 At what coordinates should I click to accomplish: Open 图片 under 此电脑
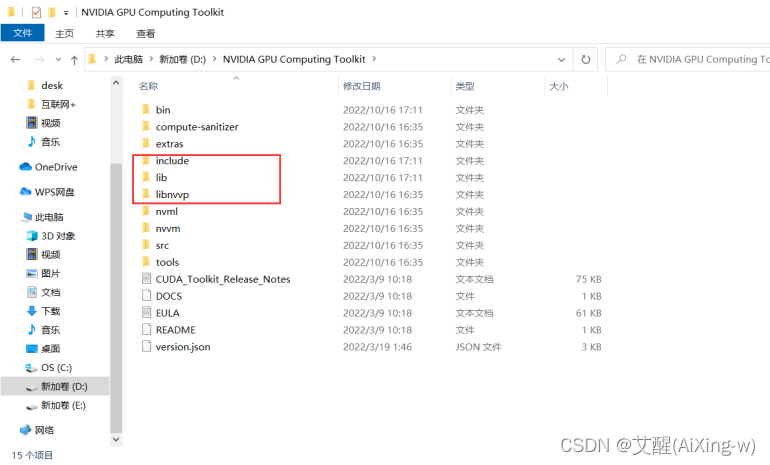point(43,274)
